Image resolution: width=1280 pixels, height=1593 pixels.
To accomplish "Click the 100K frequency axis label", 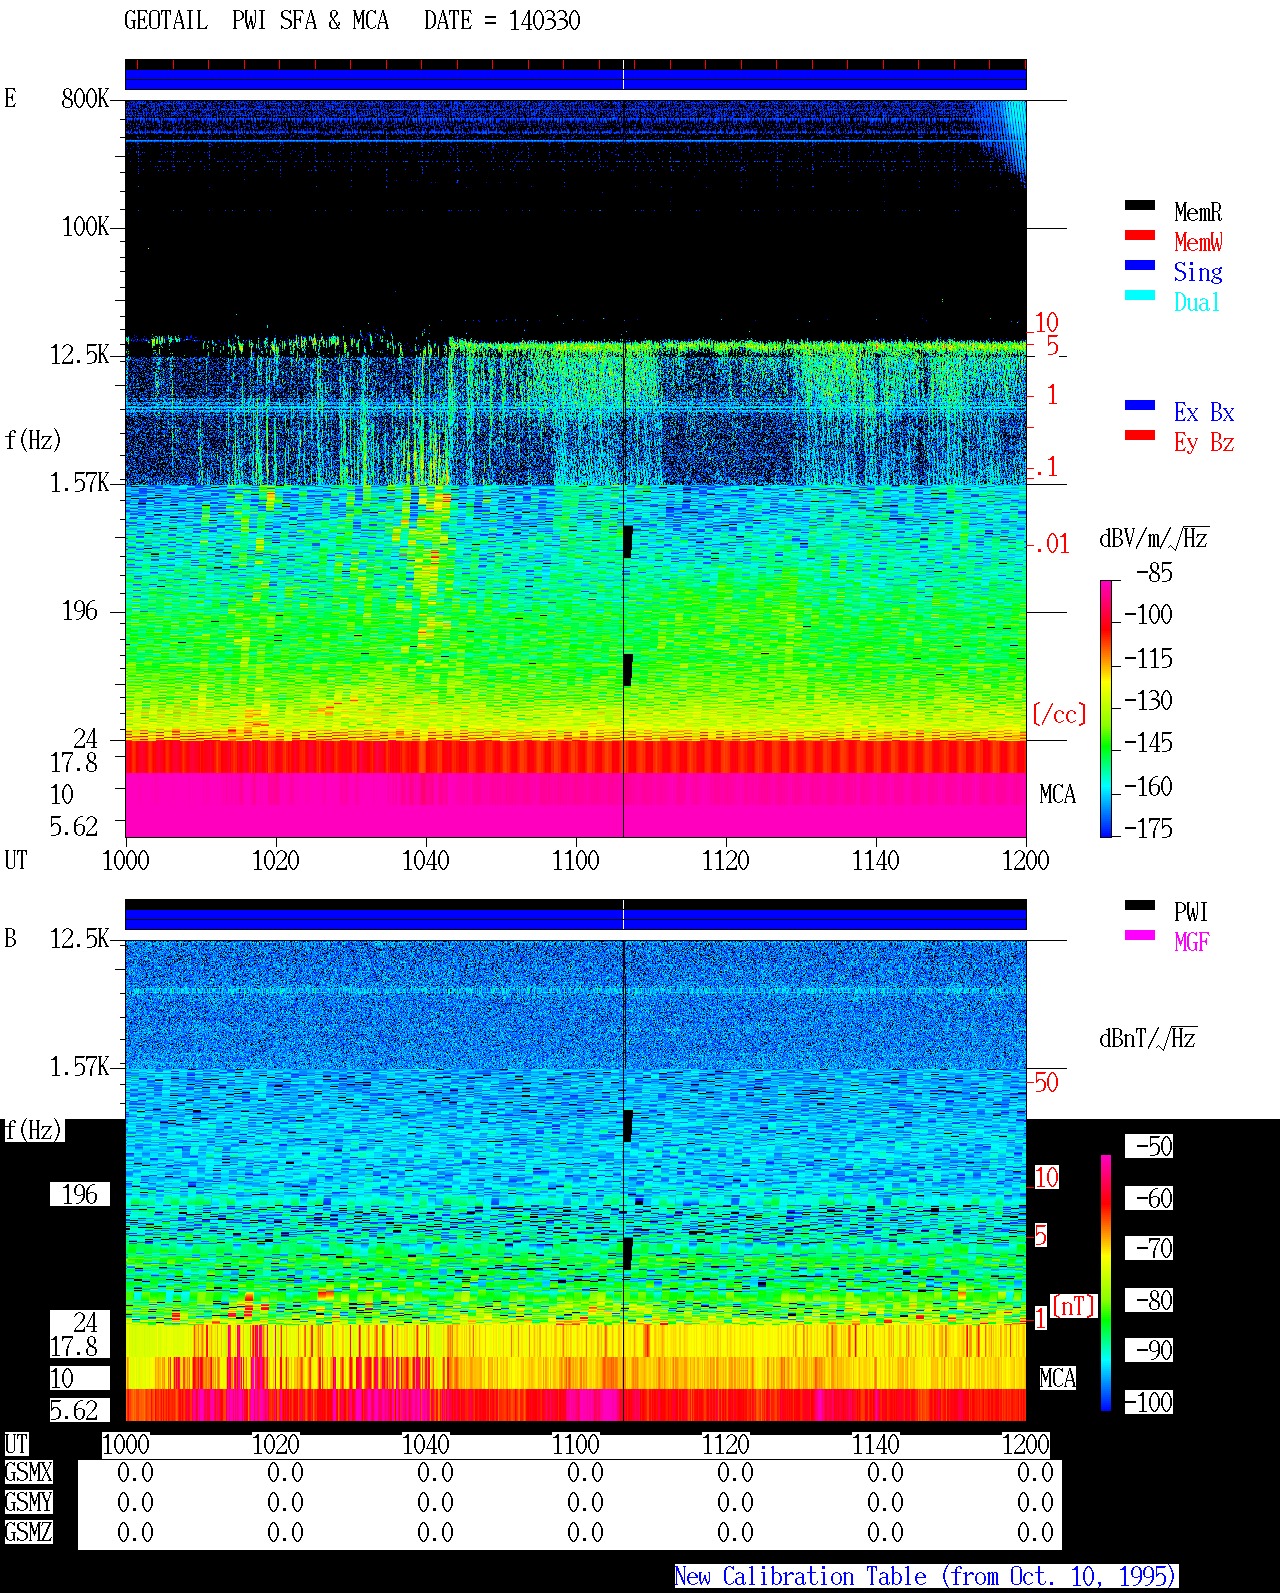I will (x=85, y=226).
